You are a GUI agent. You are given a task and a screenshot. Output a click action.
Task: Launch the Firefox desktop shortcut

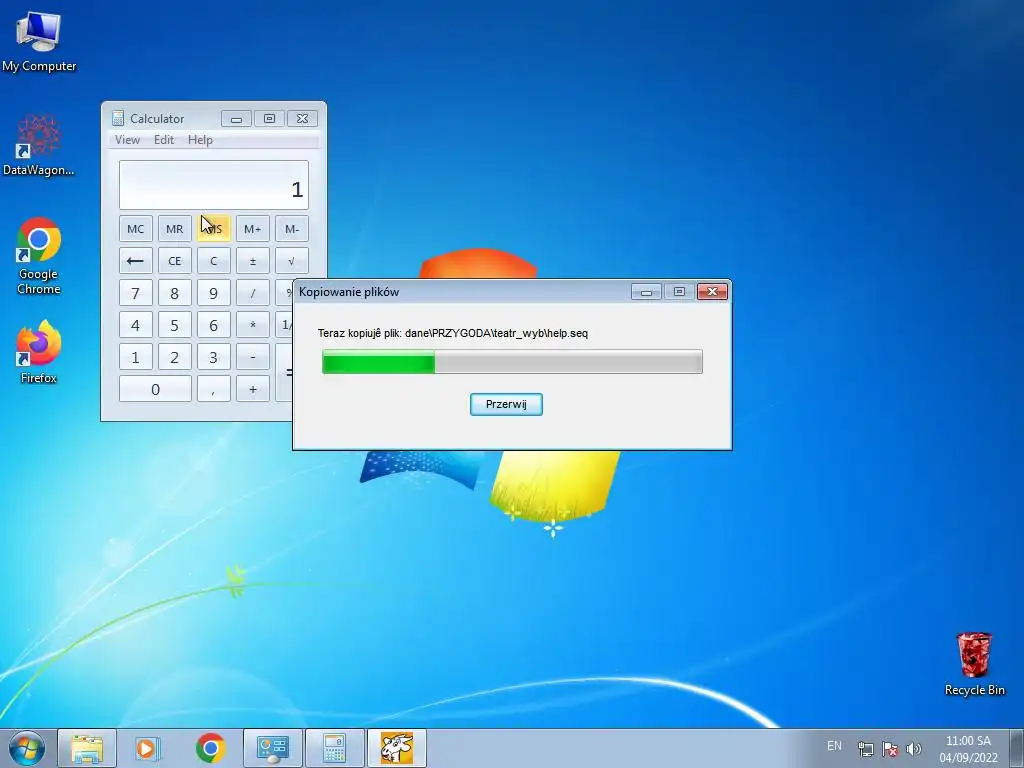39,351
